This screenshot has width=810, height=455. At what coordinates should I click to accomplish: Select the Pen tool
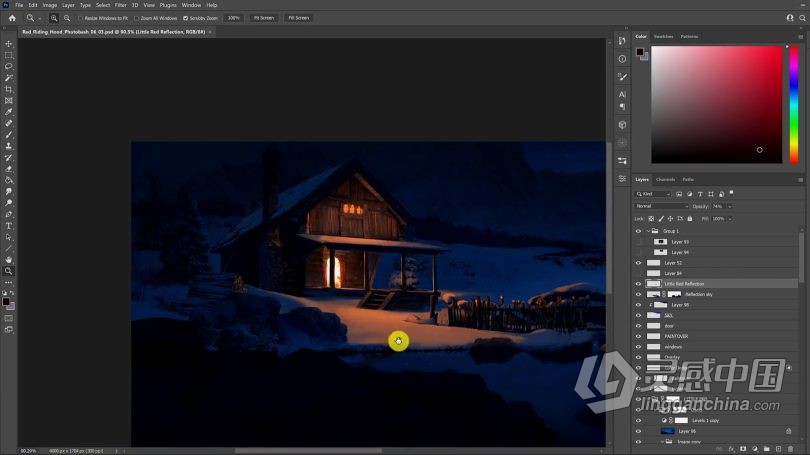(9, 214)
